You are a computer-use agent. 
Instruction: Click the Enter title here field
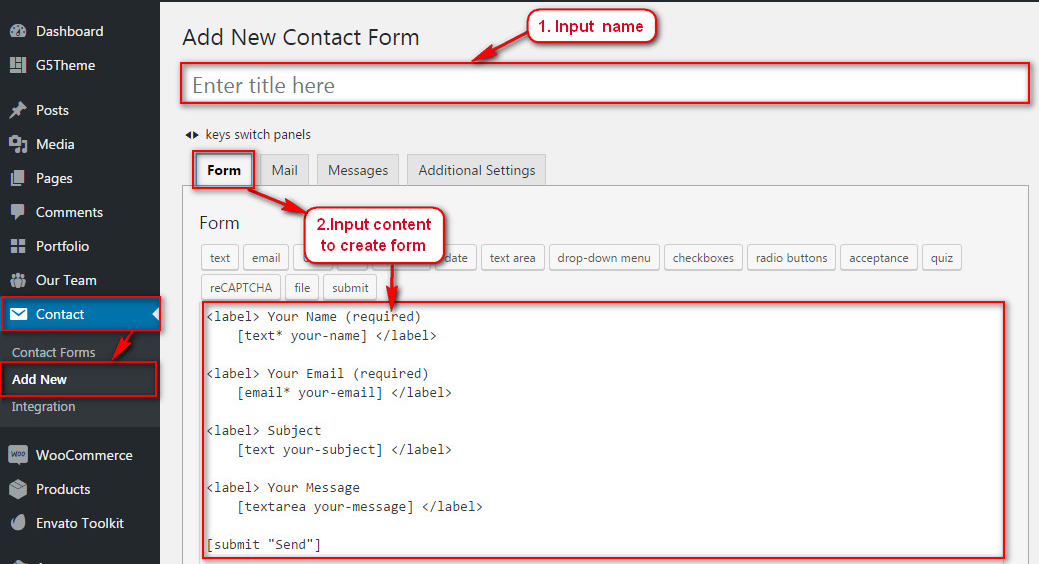(604, 85)
